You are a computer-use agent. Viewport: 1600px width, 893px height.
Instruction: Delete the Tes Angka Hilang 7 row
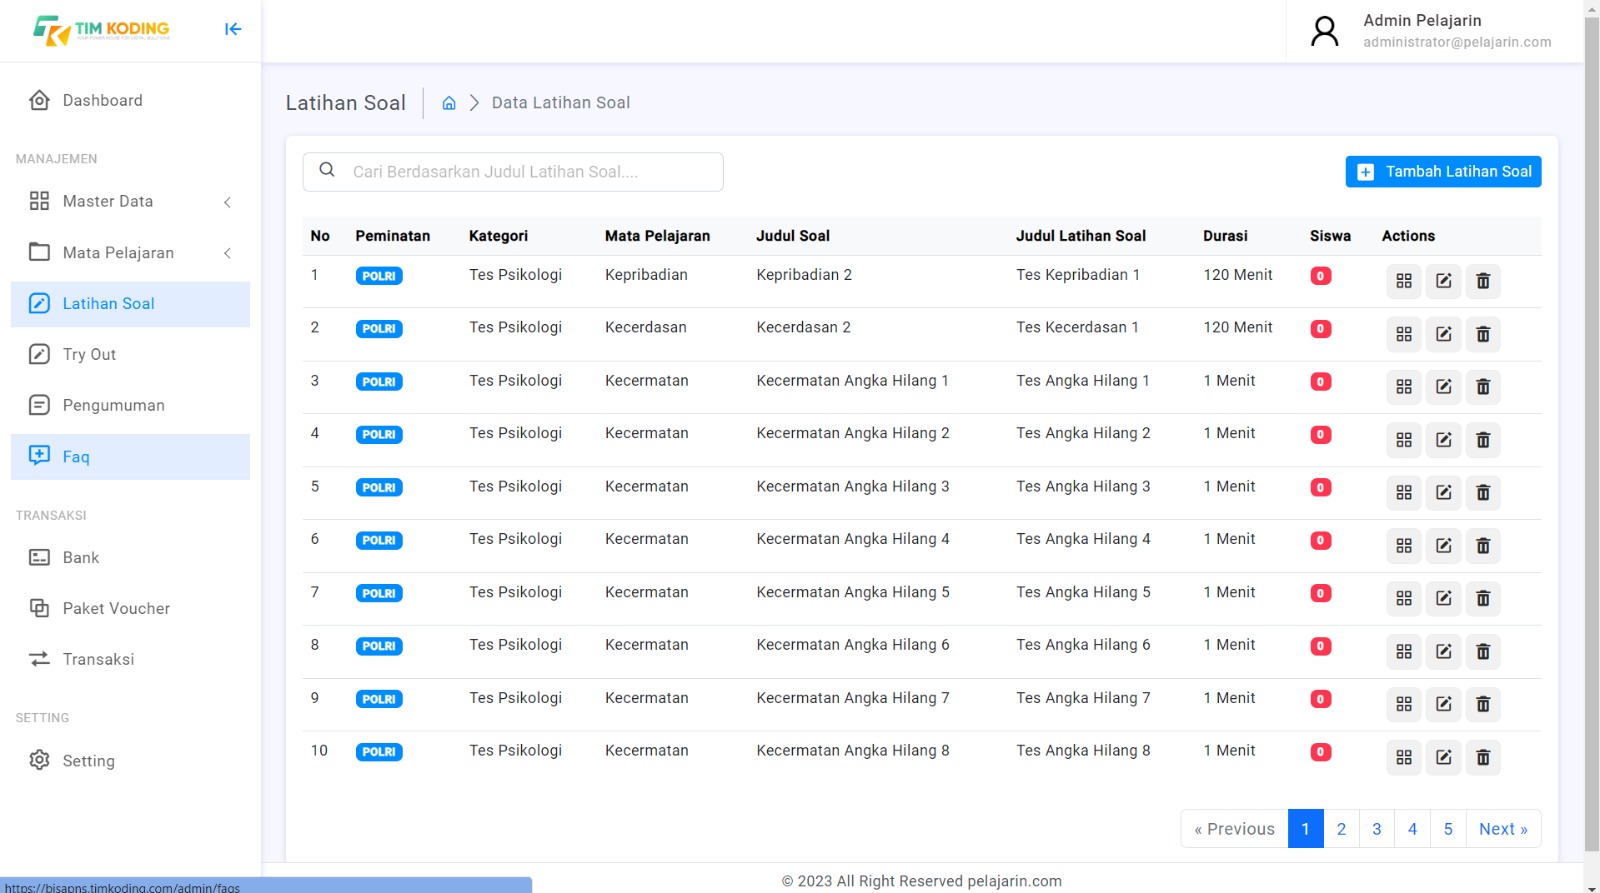click(x=1483, y=705)
